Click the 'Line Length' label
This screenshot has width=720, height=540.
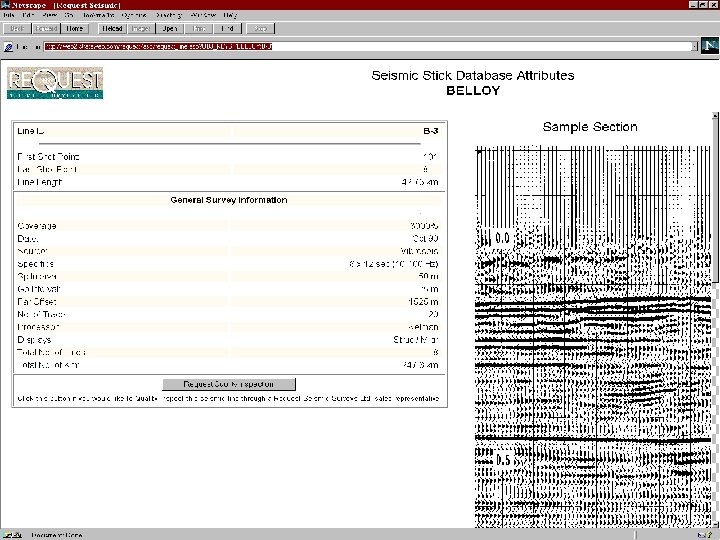click(39, 182)
